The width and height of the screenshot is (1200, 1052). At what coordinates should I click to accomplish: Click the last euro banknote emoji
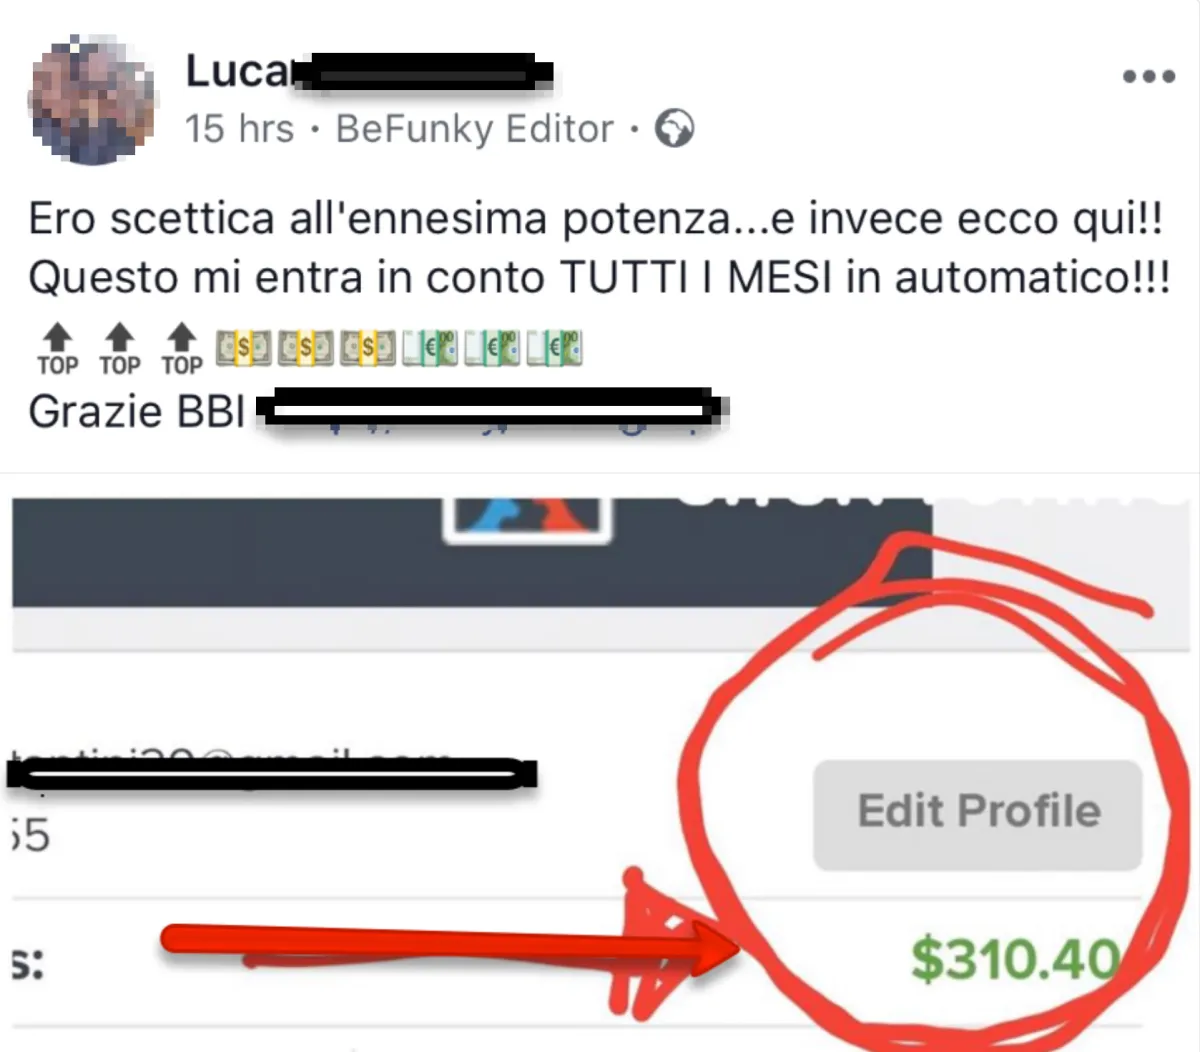tap(554, 349)
